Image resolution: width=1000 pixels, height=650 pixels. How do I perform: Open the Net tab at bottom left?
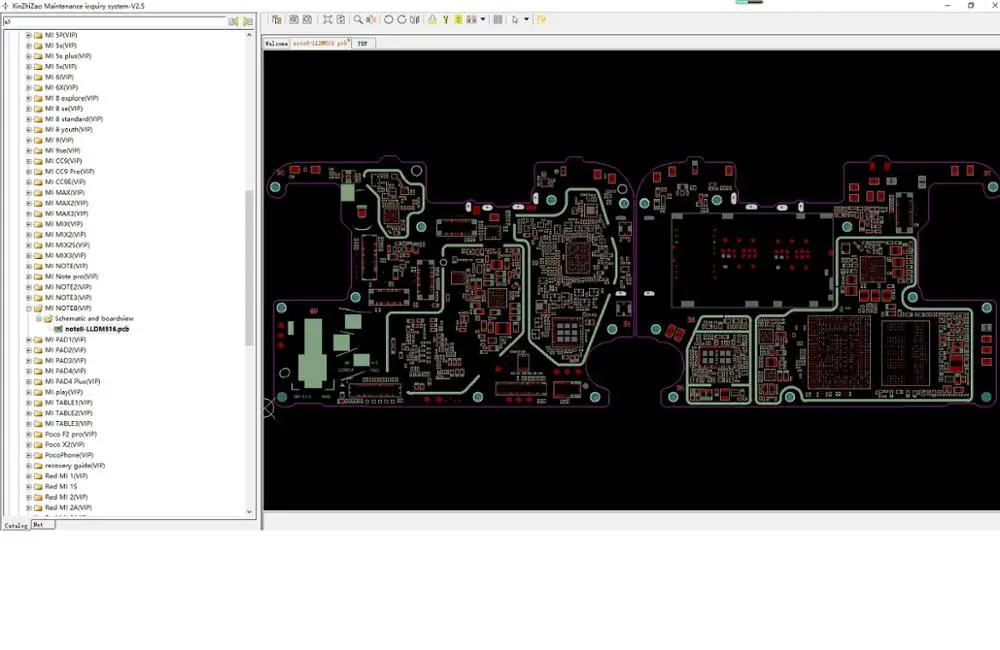tap(38, 524)
